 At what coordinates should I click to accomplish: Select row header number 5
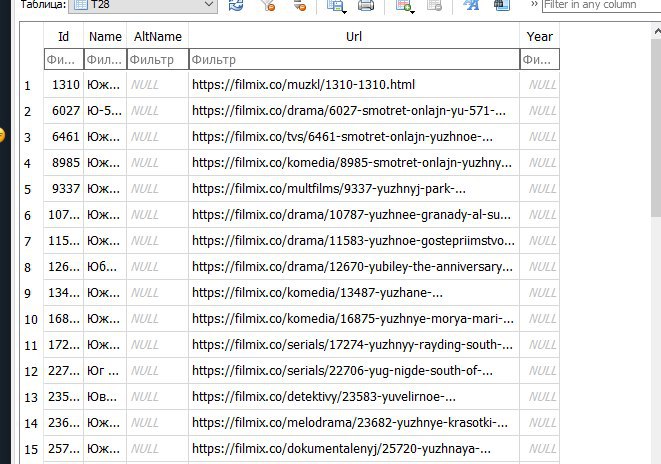(x=32, y=189)
